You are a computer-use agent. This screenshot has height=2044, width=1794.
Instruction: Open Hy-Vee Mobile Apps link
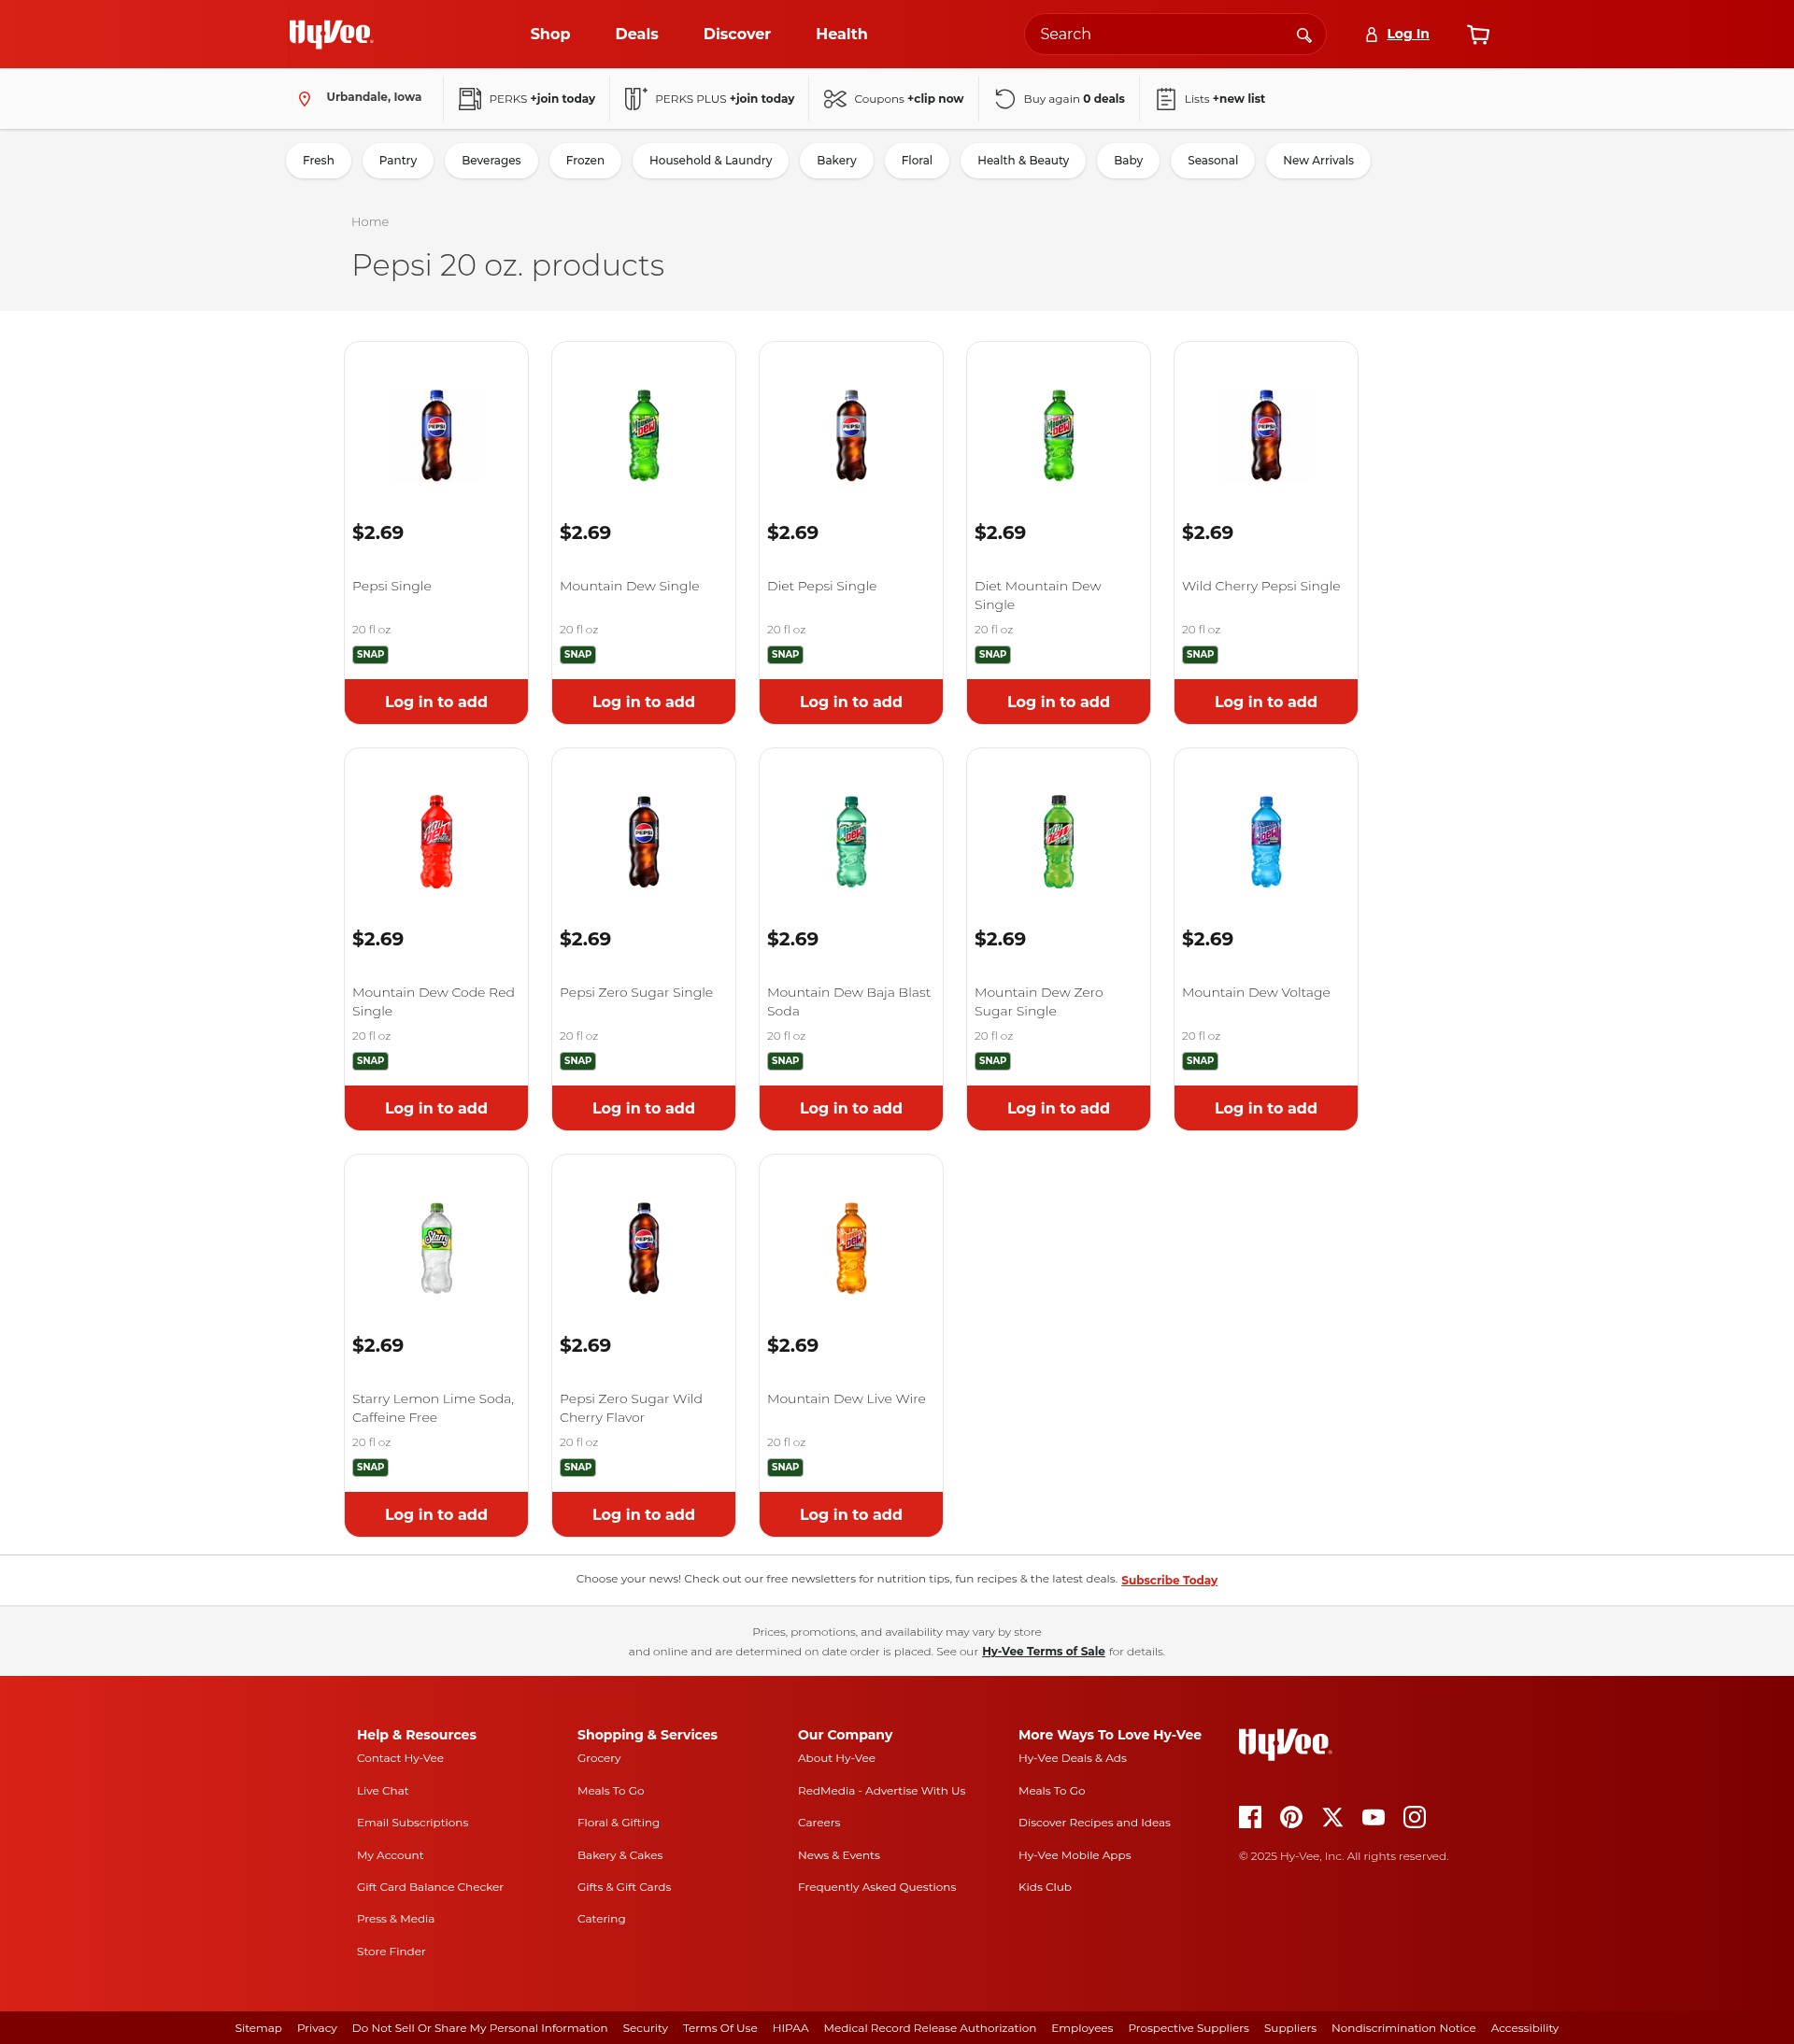pyautogui.click(x=1075, y=1855)
